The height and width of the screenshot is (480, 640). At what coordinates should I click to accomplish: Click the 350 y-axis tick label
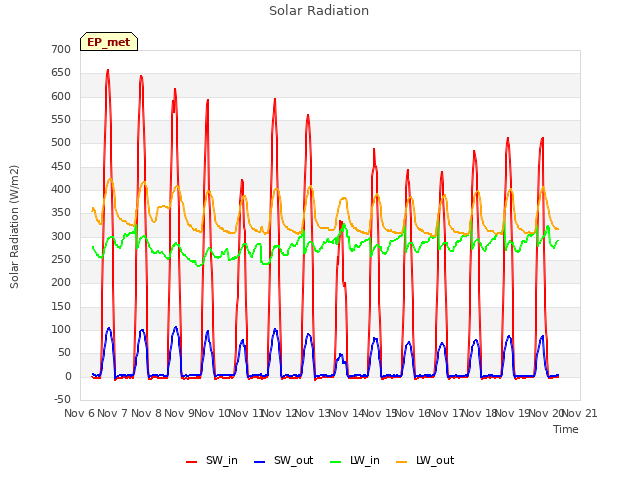tap(61, 213)
